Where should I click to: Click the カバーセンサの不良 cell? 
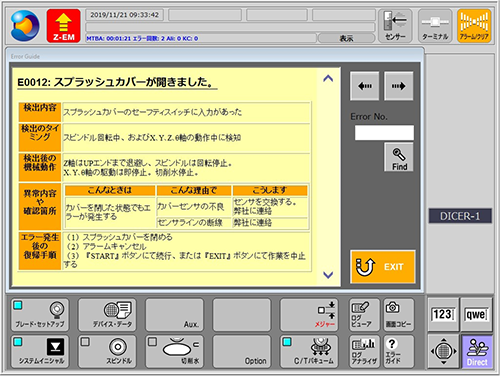tap(194, 207)
